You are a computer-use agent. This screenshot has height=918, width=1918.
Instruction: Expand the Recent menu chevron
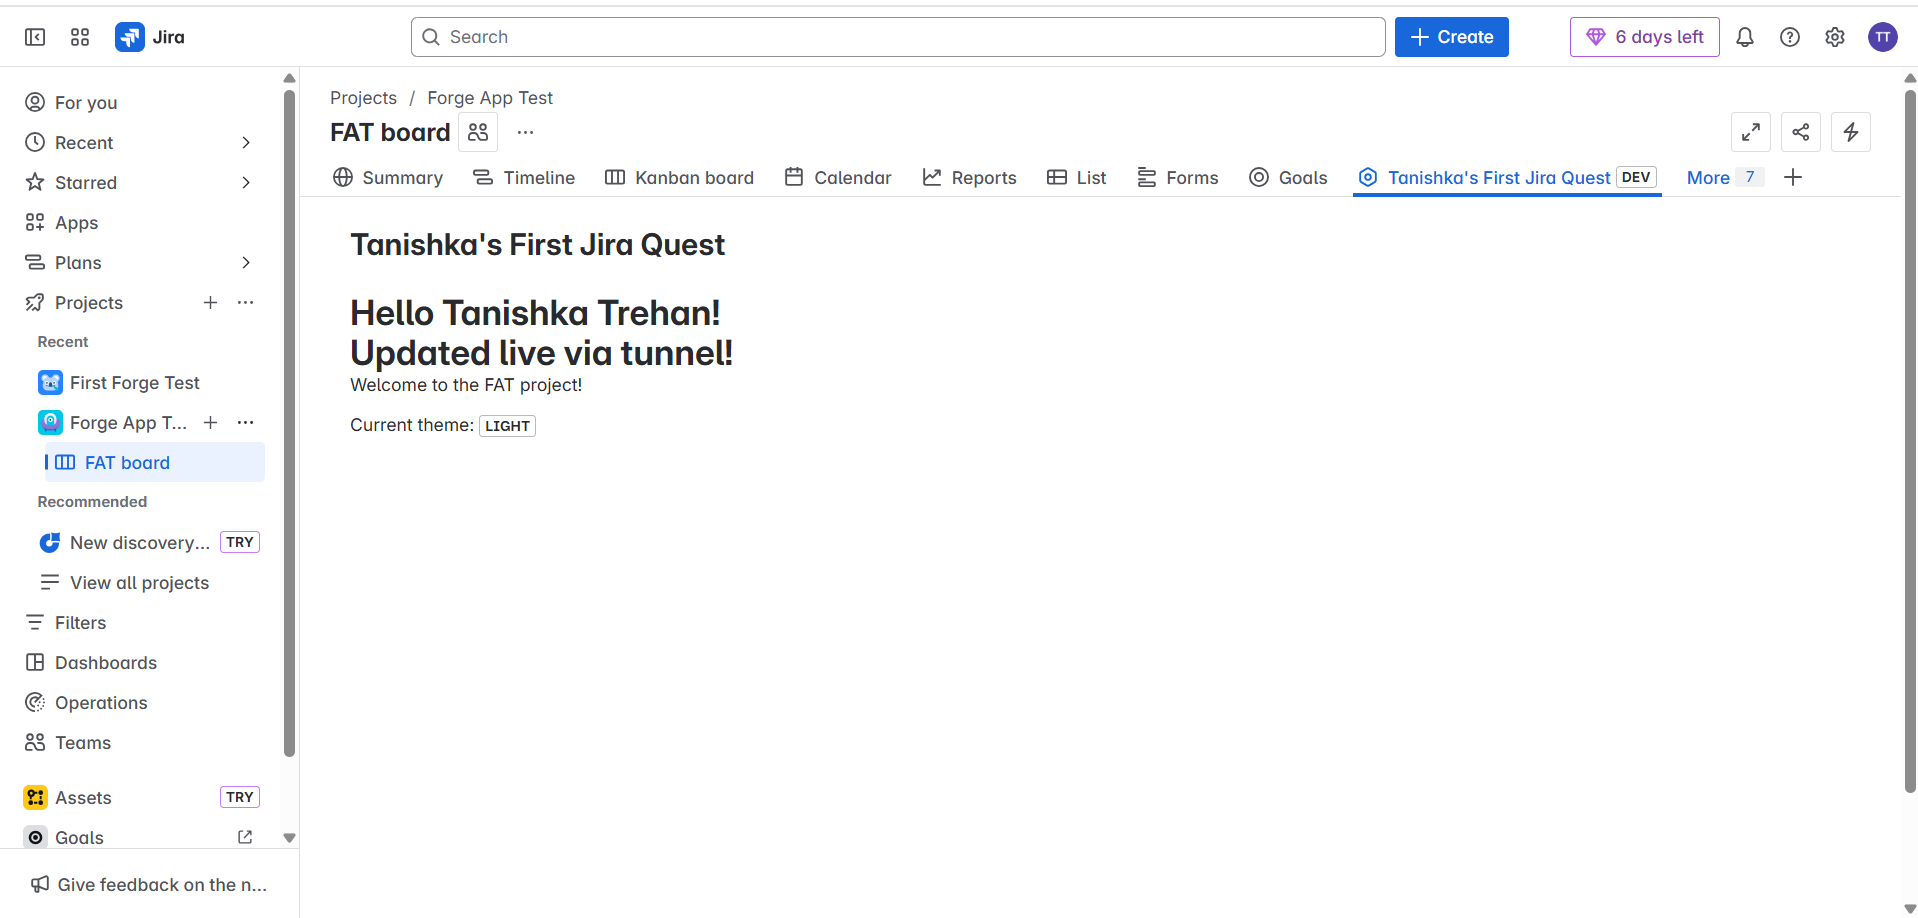246,142
